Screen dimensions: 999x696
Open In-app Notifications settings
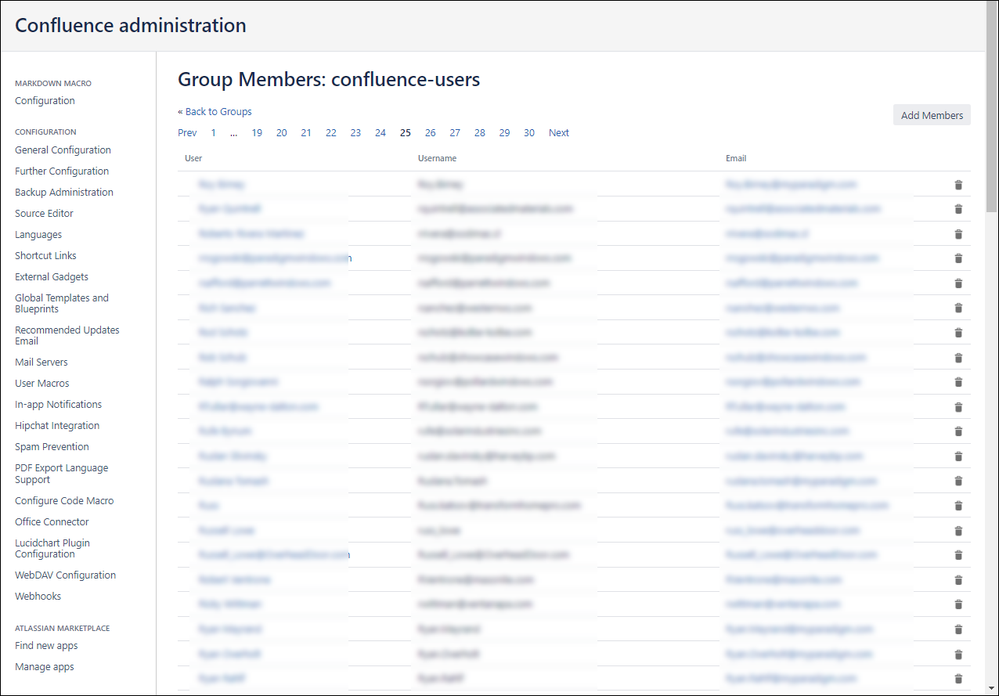click(58, 404)
